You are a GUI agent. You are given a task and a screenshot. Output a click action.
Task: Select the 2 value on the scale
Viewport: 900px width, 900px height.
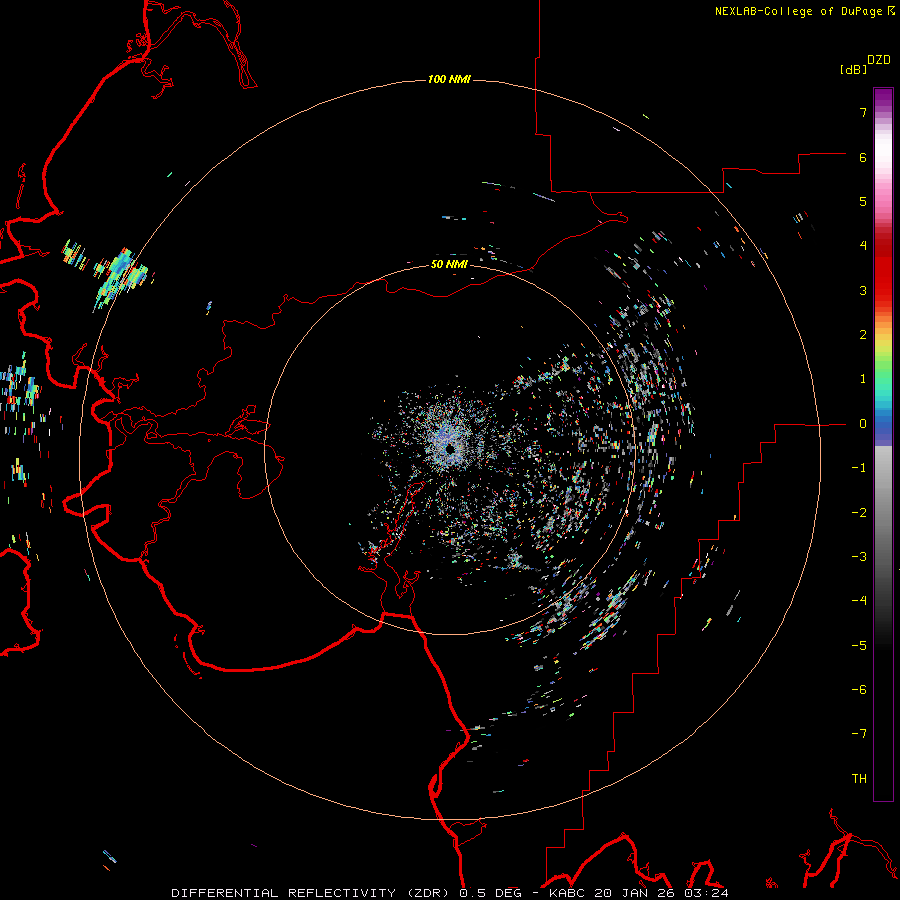click(863, 335)
